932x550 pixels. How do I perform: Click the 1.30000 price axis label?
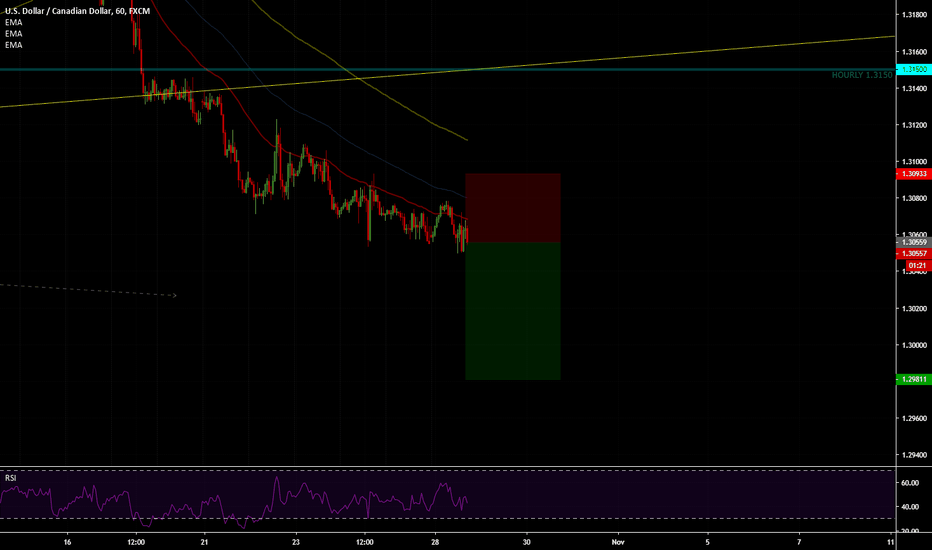tap(914, 345)
